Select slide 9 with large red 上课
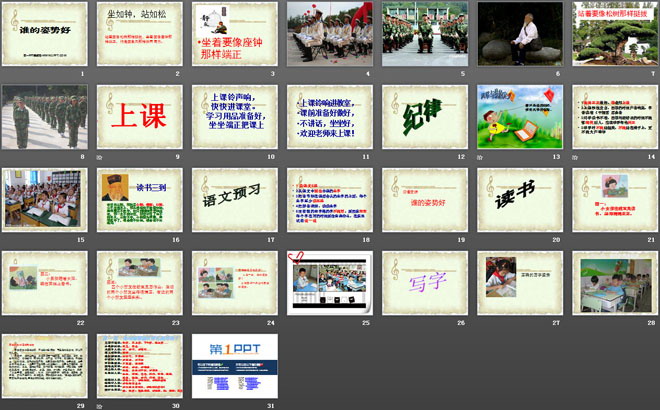This screenshot has width=660, height=410. [140, 117]
